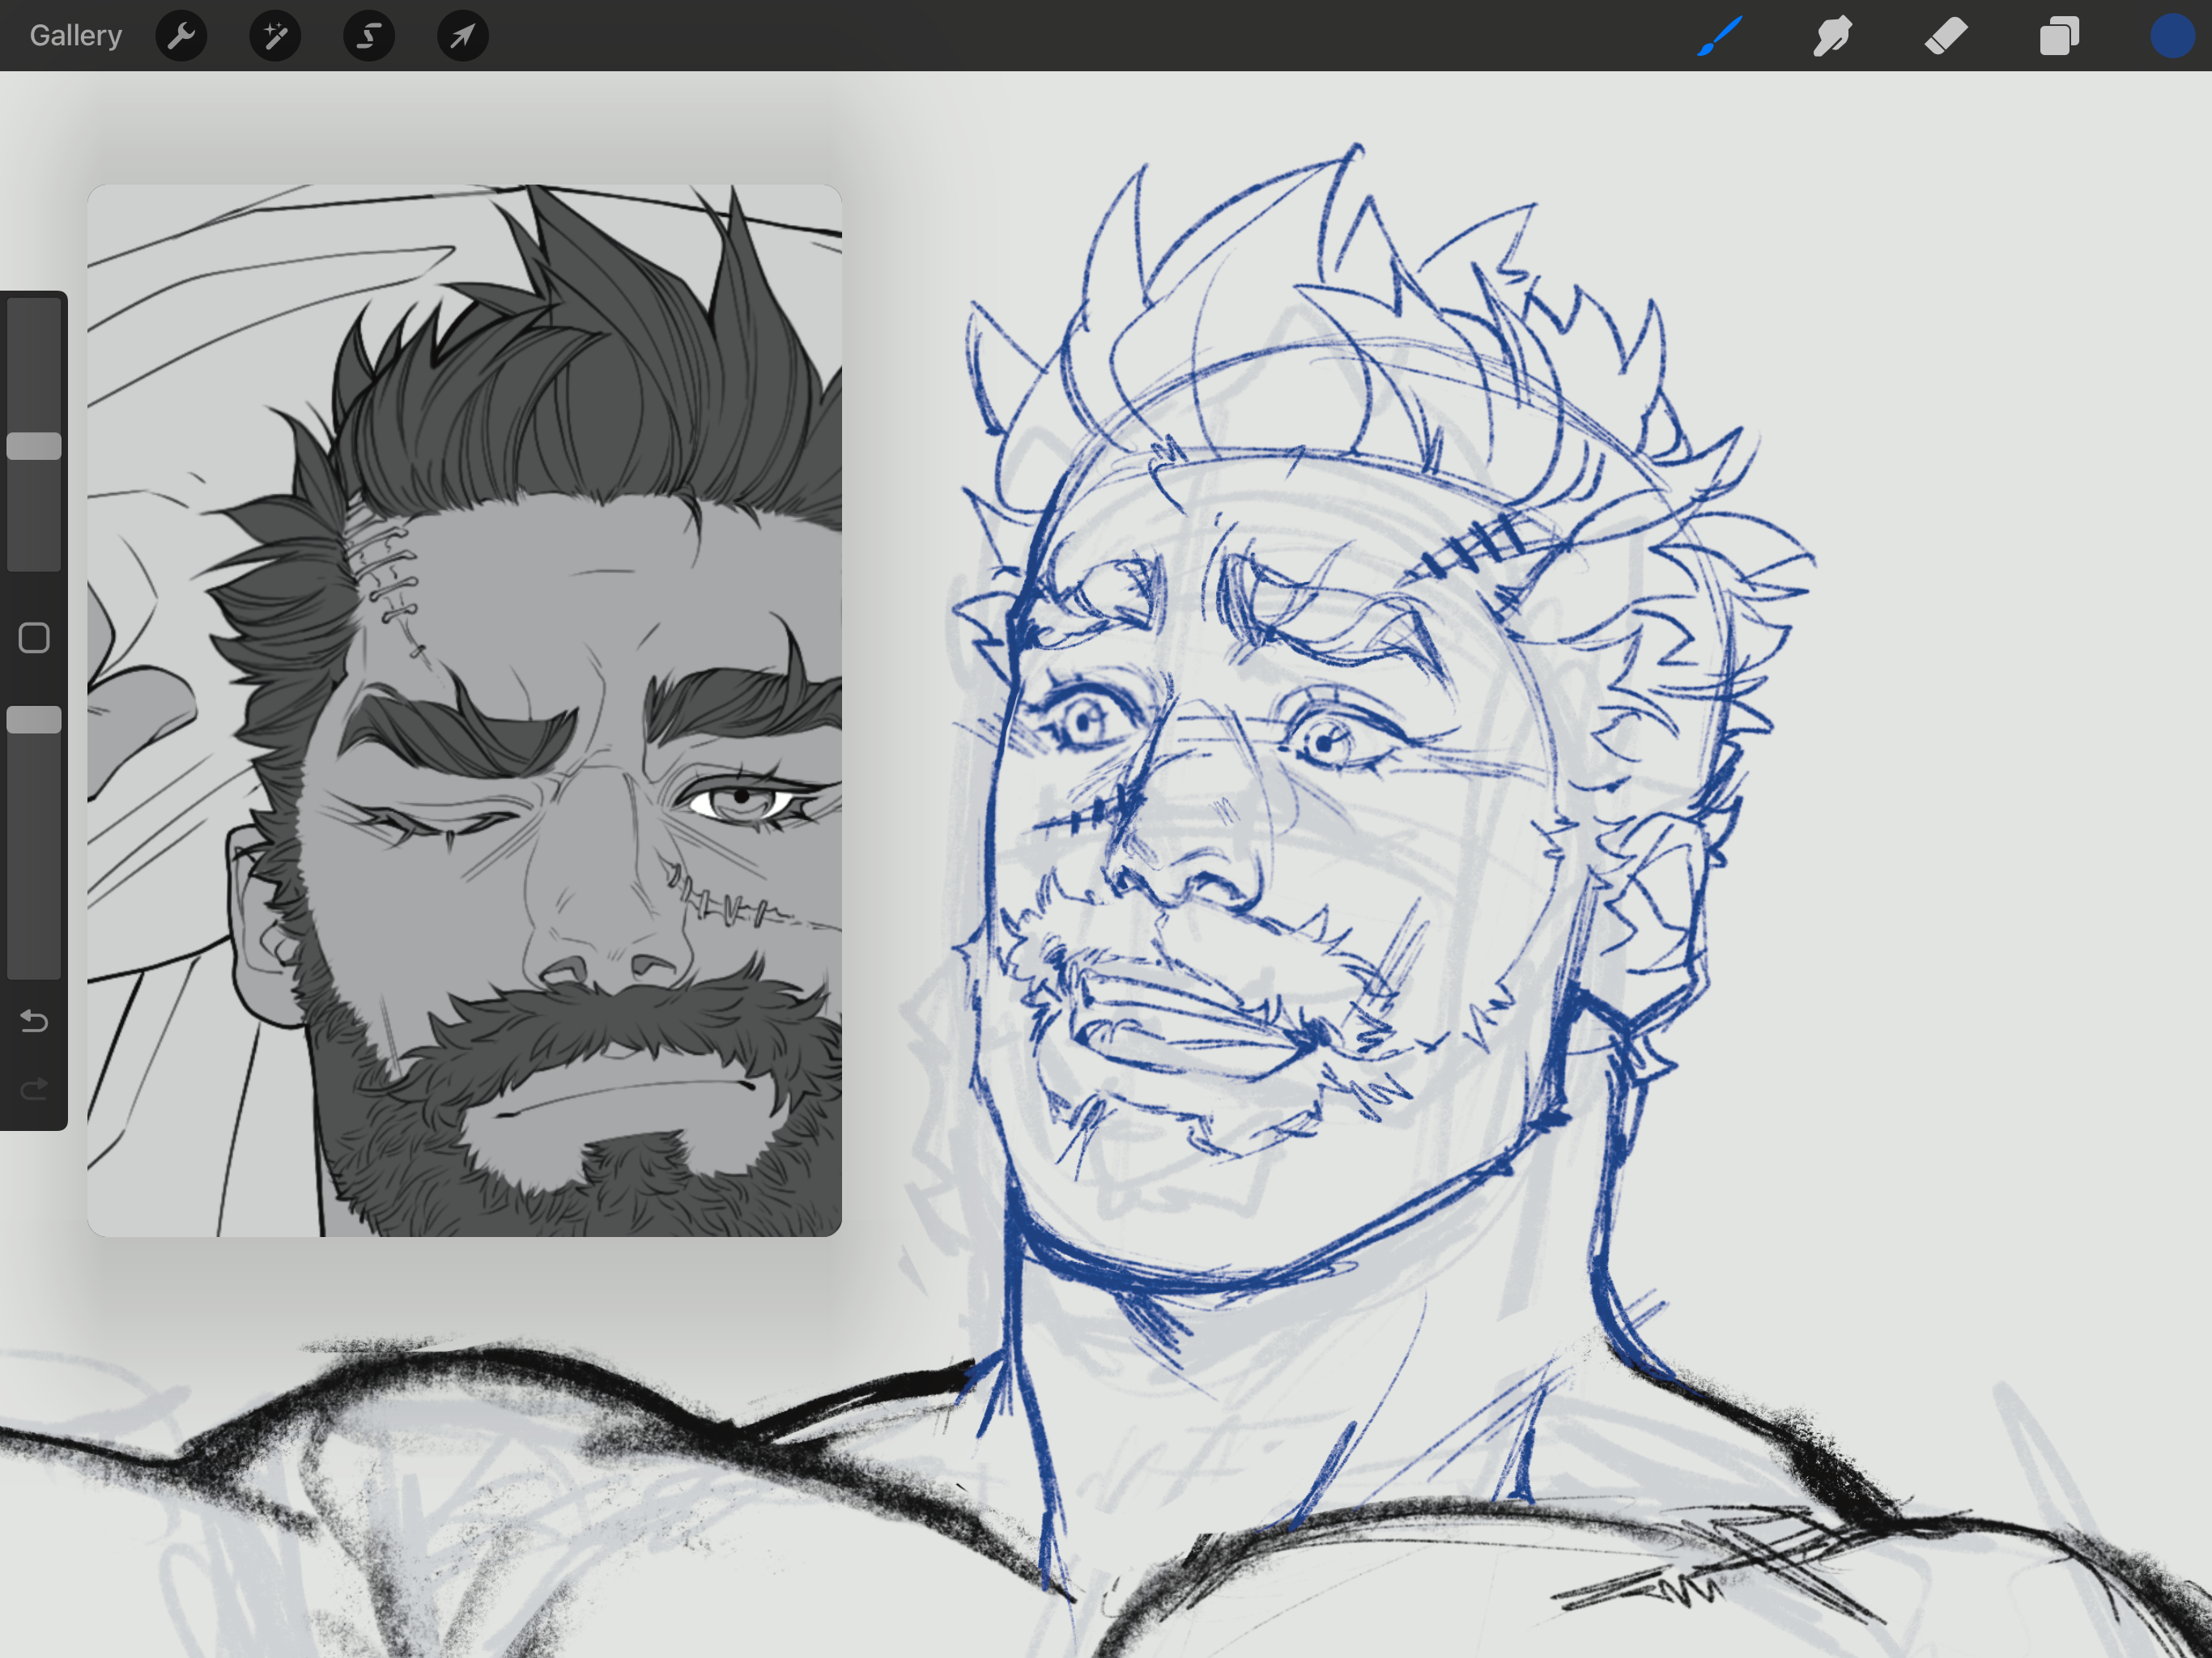Select the Smudge tool
The image size is (2212, 1658).
(x=1833, y=36)
